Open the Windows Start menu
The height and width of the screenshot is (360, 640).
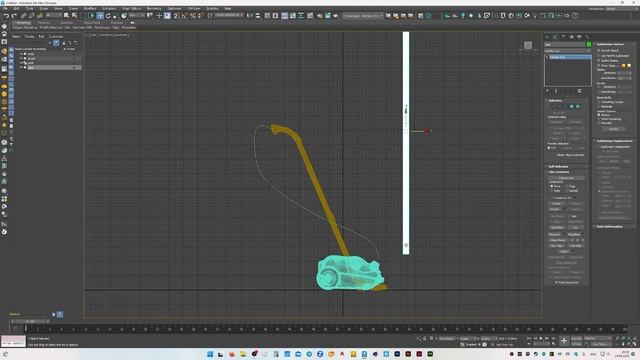[x=210, y=354]
